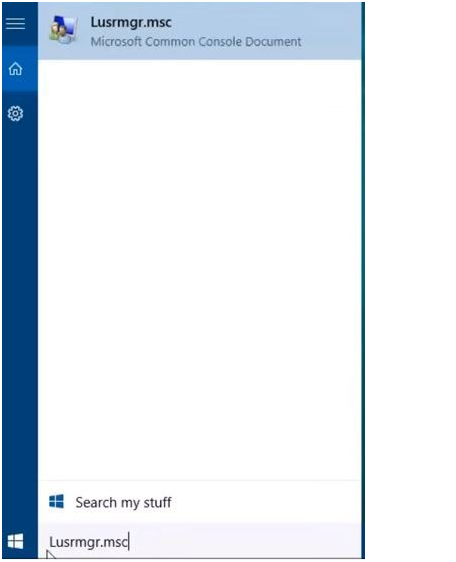The image size is (456, 562).
Task: Expand the hamburger menu in sidebar
Action: (x=15, y=24)
